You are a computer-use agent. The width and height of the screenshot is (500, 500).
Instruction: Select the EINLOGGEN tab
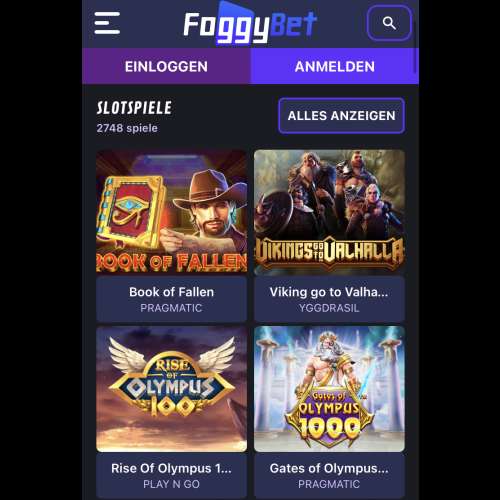point(166,66)
